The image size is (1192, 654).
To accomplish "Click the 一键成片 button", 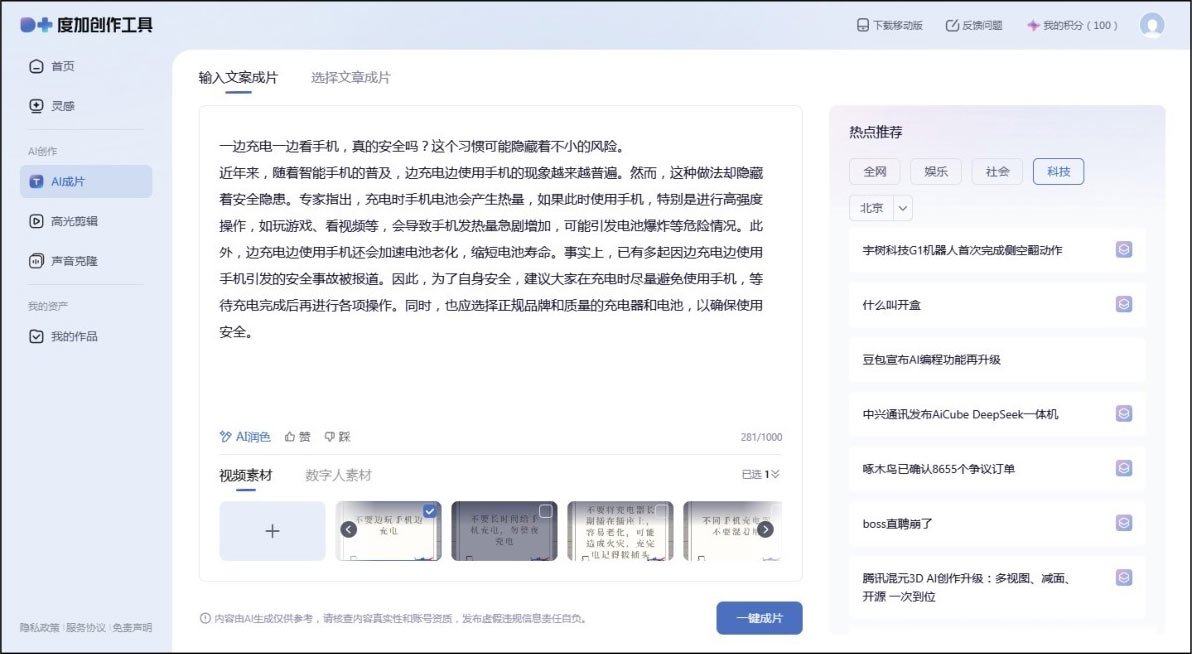I will point(759,618).
